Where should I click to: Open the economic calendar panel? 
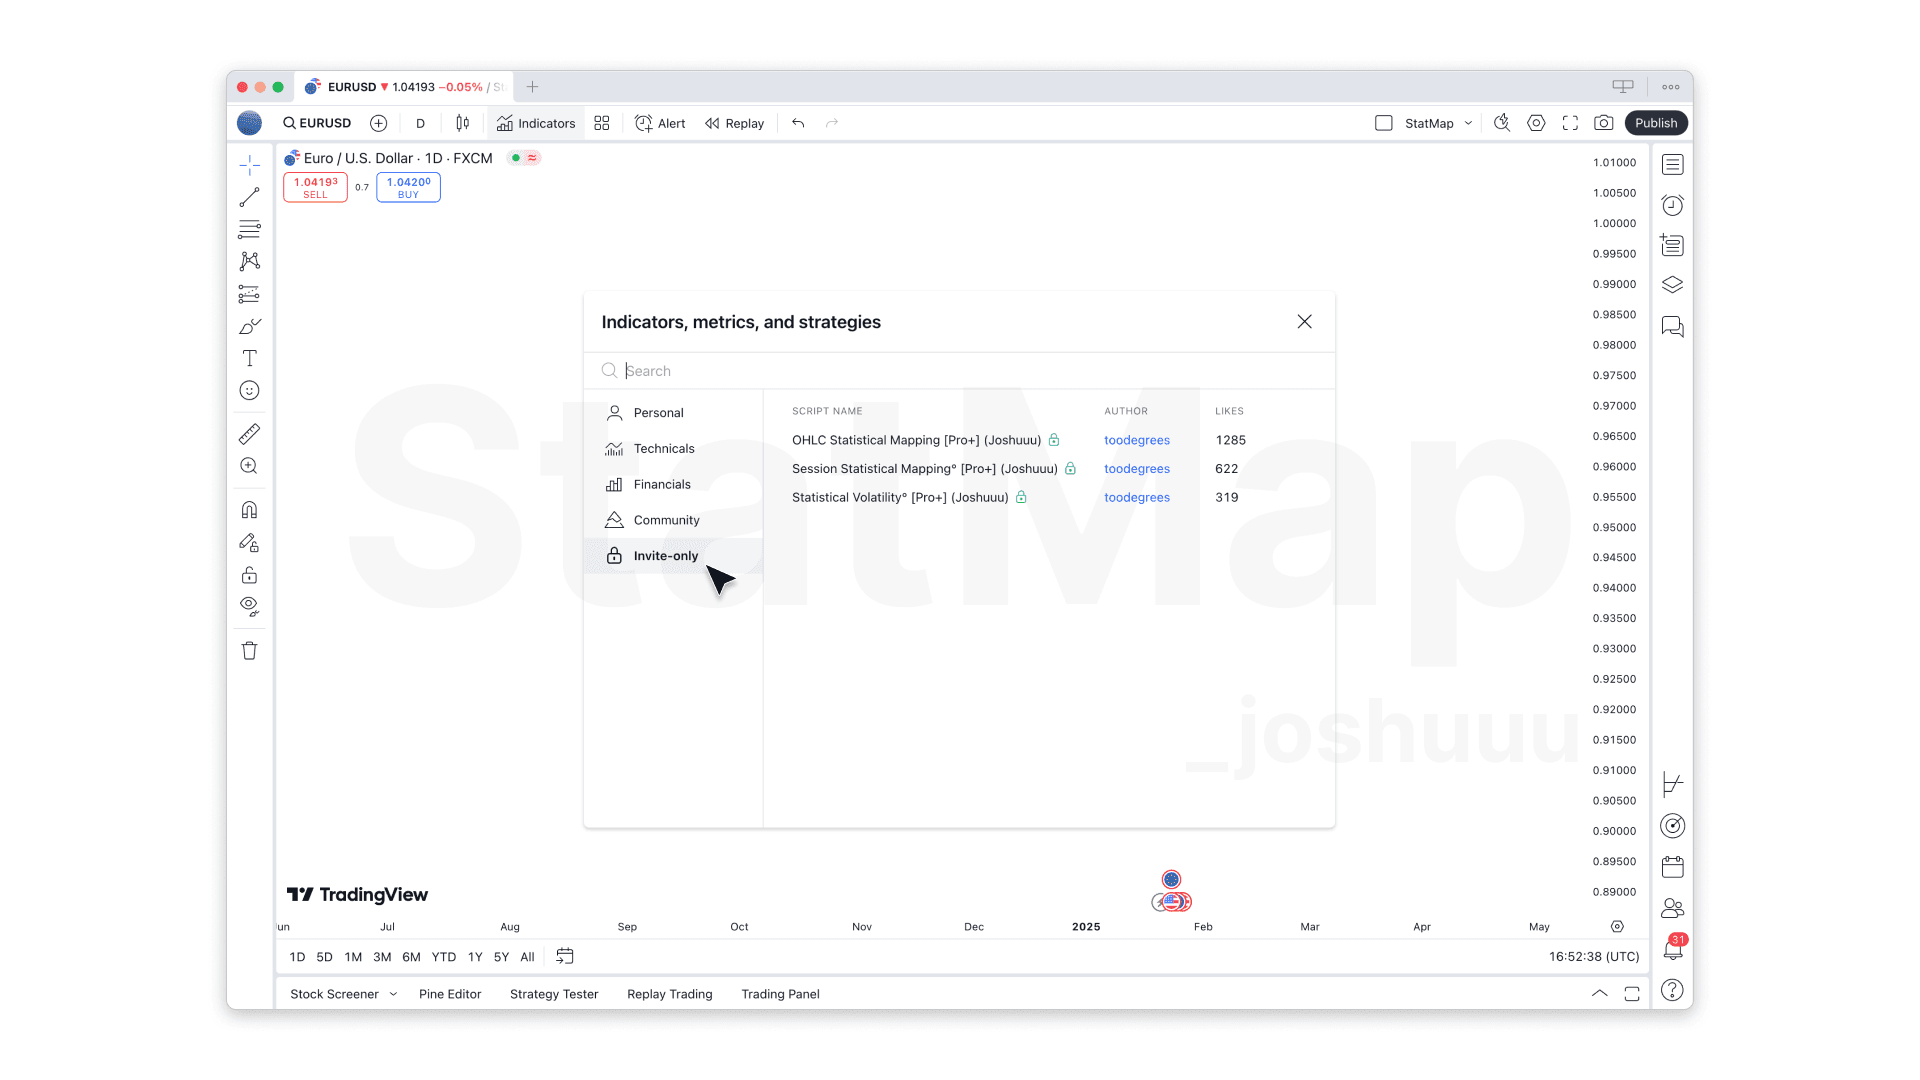(1672, 866)
